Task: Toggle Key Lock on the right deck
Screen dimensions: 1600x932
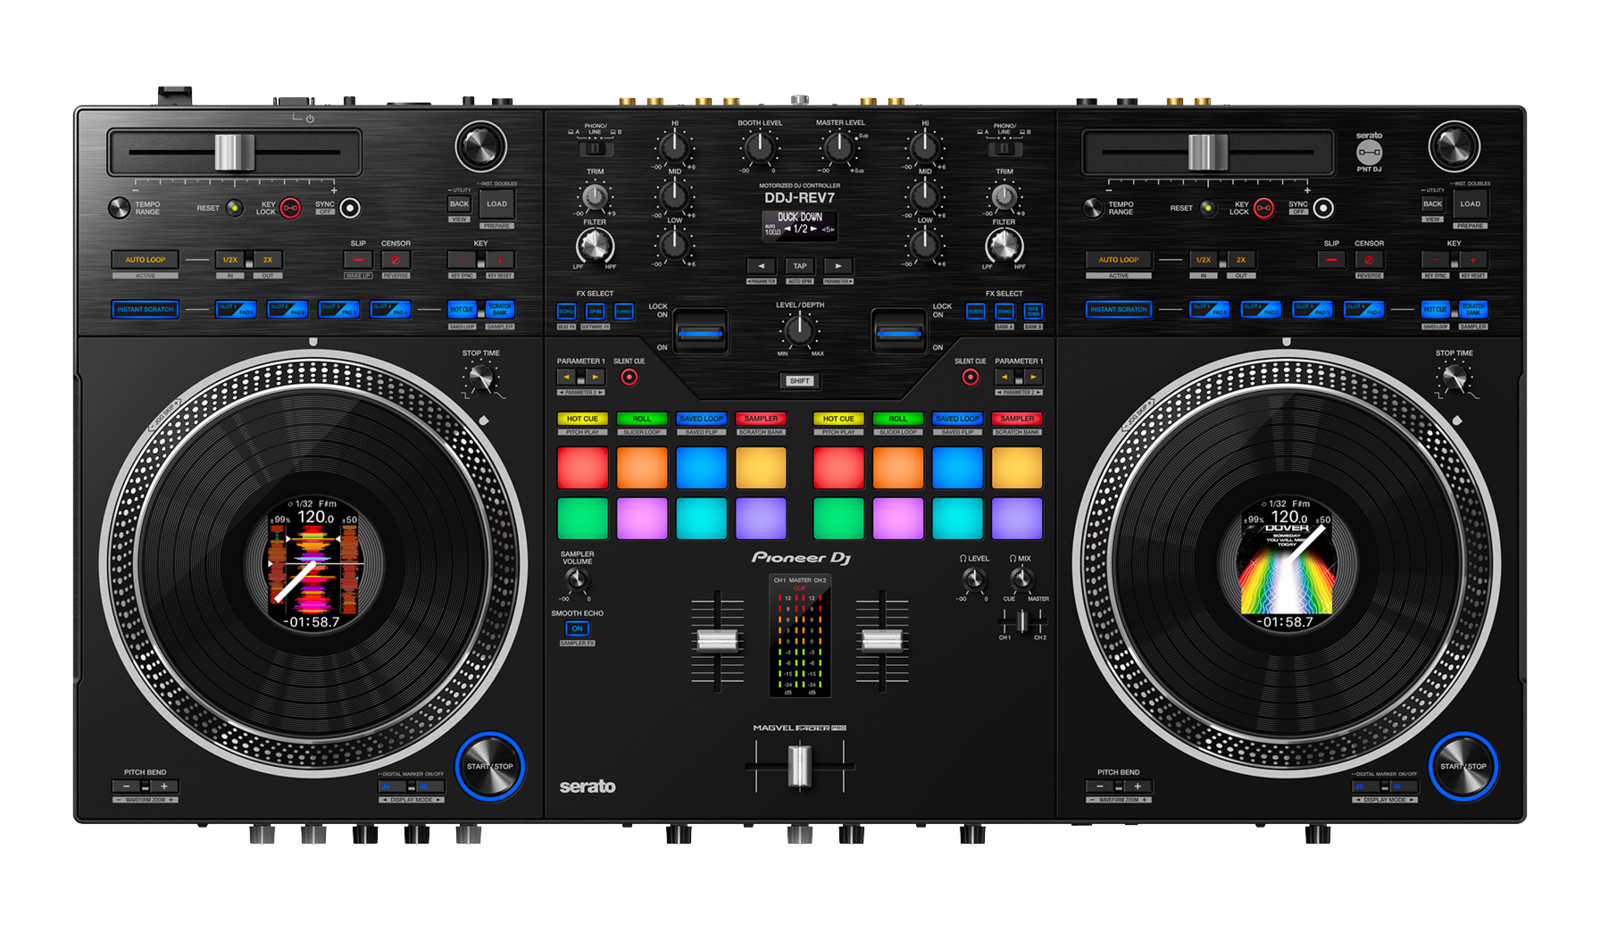Action: click(x=1264, y=208)
